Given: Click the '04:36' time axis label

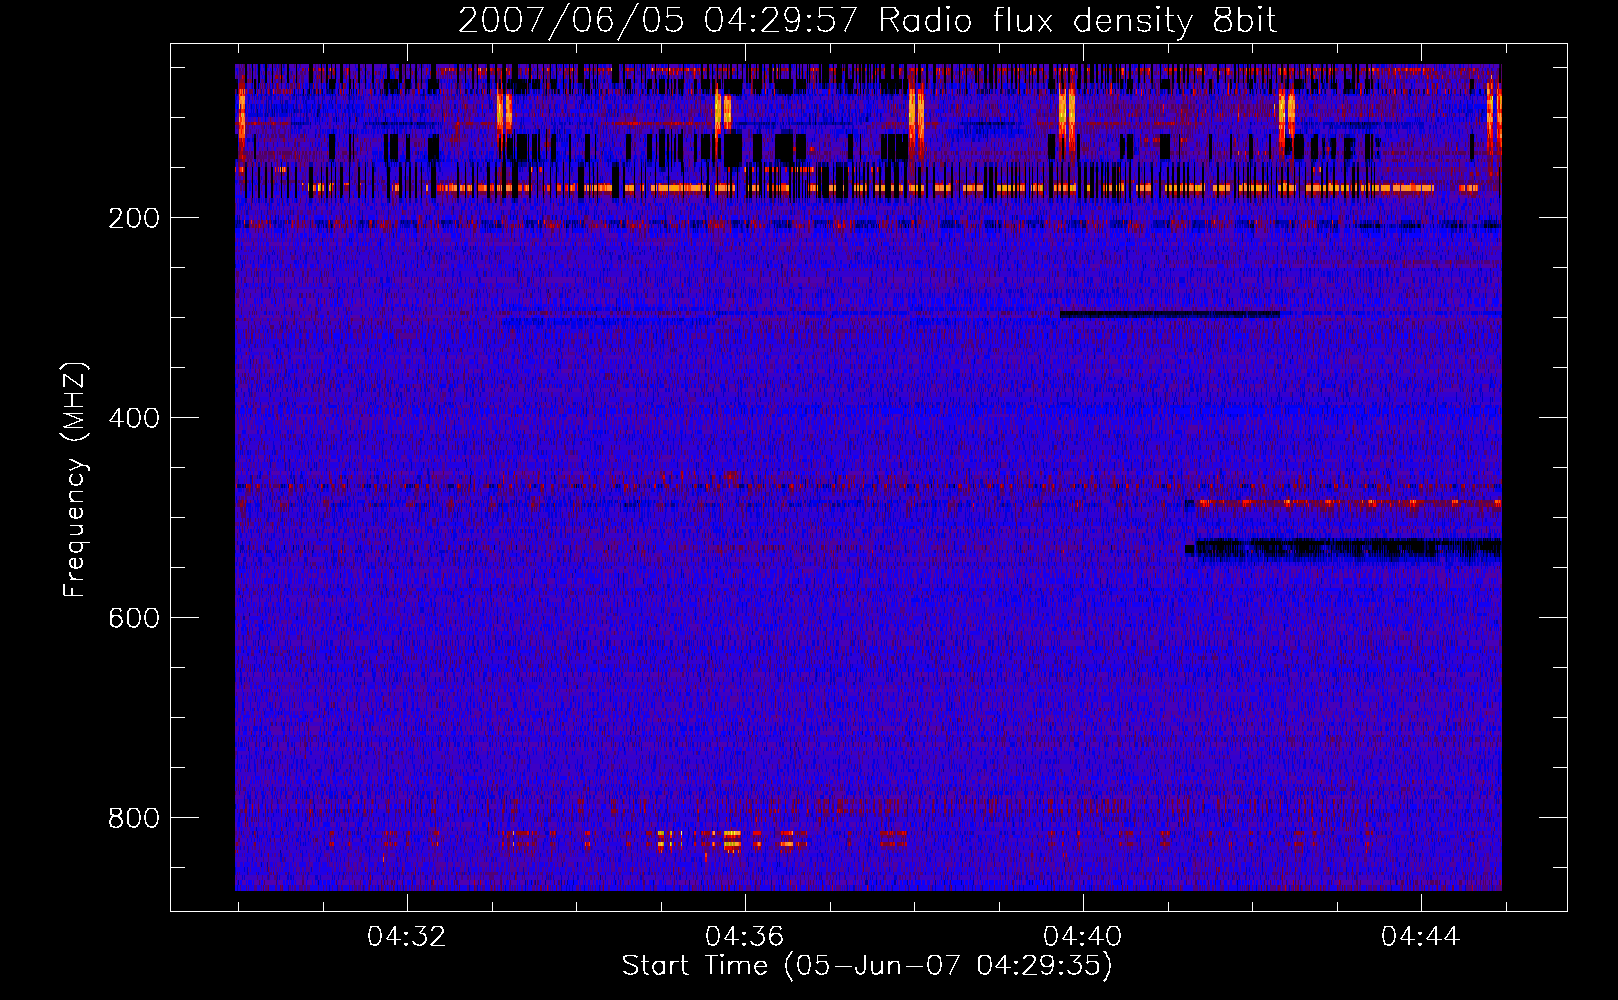Looking at the screenshot, I should coord(745,937).
